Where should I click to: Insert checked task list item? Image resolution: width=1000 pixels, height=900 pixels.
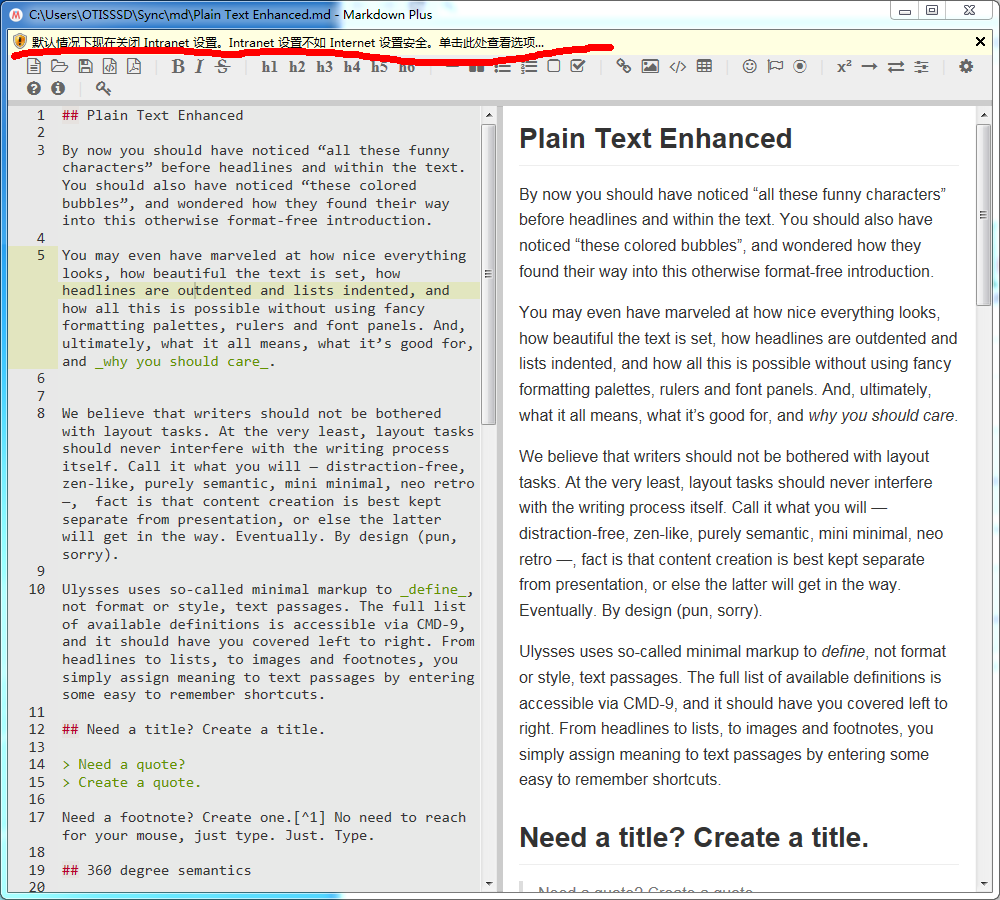coord(578,67)
